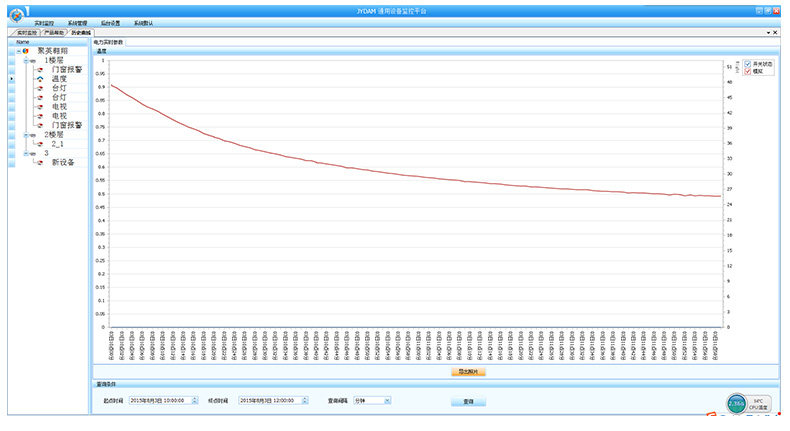Collapse the 1楼层 tree node
Screen dimensions: 790x431
pyautogui.click(x=24, y=60)
